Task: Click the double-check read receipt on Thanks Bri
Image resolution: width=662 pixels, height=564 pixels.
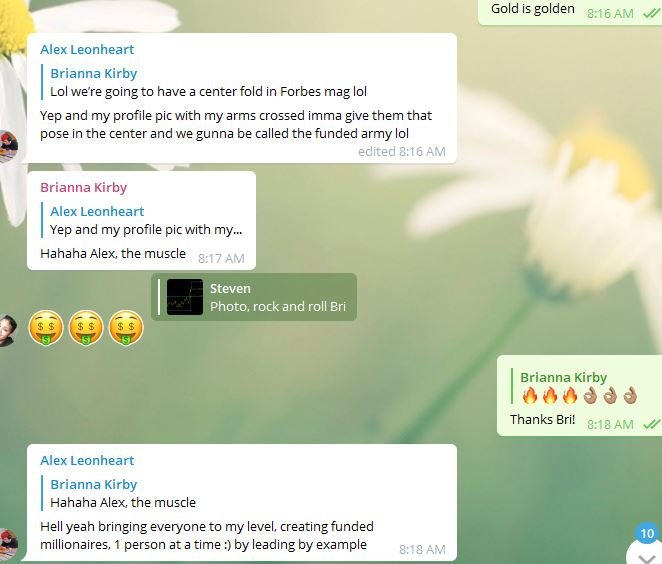Action: click(x=651, y=424)
